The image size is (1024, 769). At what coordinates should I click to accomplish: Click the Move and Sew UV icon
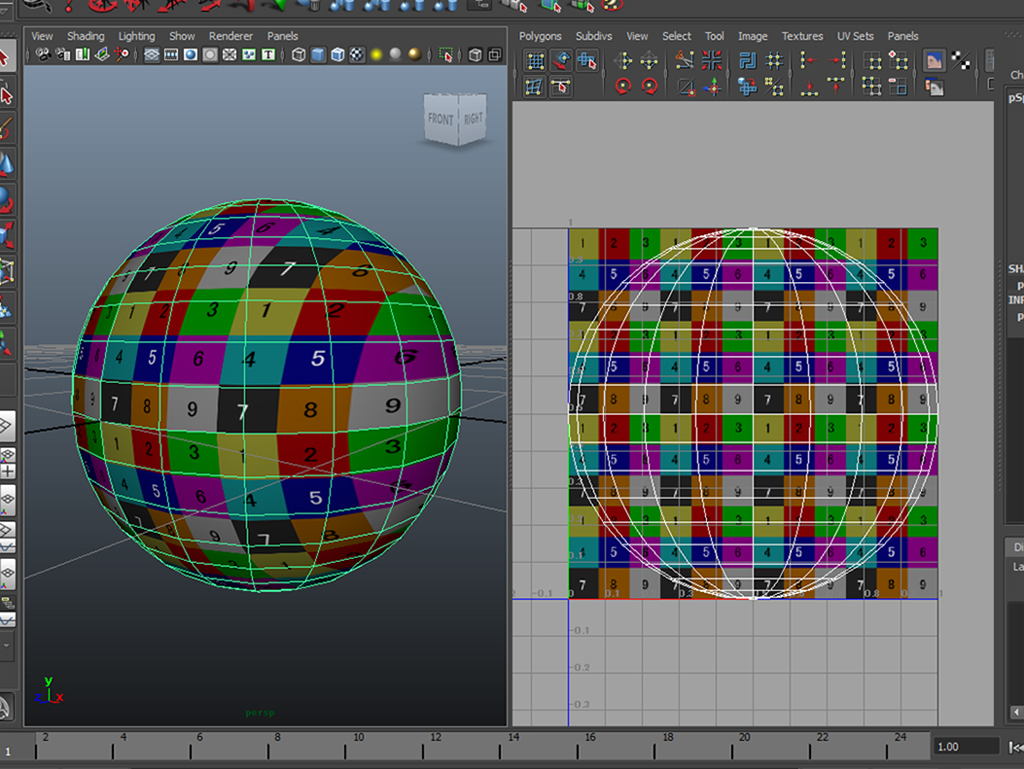tap(712, 87)
